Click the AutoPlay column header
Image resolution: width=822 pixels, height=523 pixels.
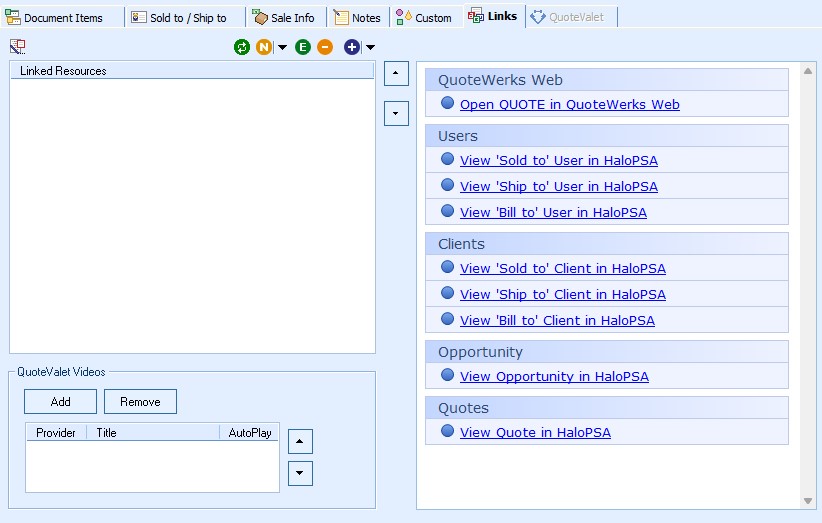(x=249, y=433)
